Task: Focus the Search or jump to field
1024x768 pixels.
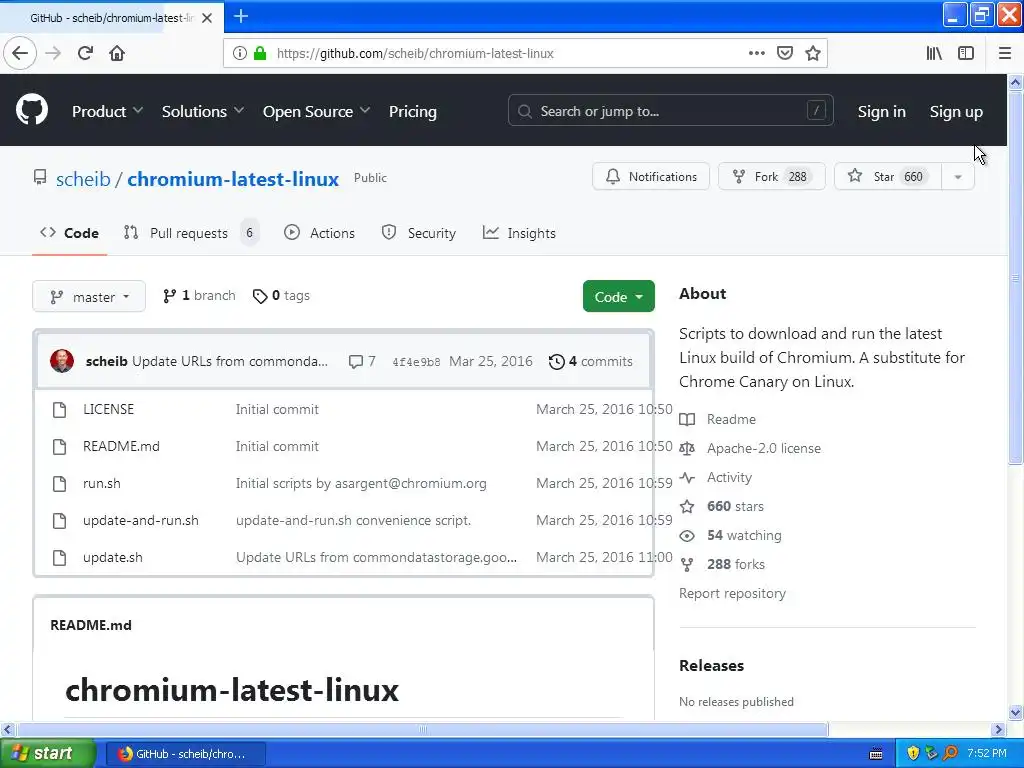Action: point(671,111)
